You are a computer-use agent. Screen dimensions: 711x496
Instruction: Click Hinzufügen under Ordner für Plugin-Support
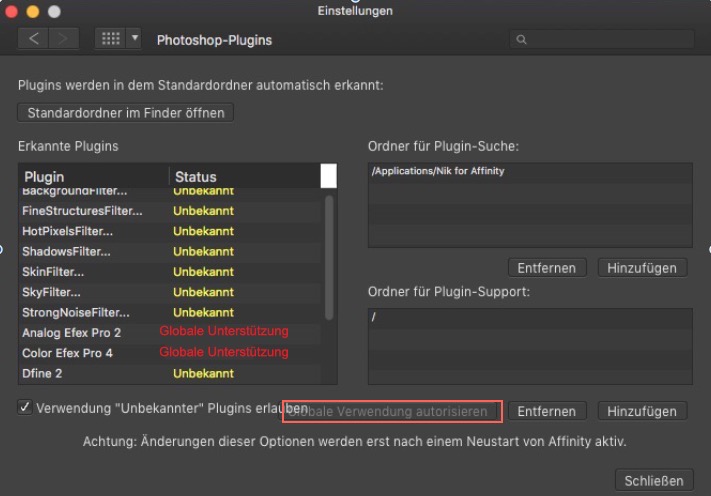click(x=642, y=411)
